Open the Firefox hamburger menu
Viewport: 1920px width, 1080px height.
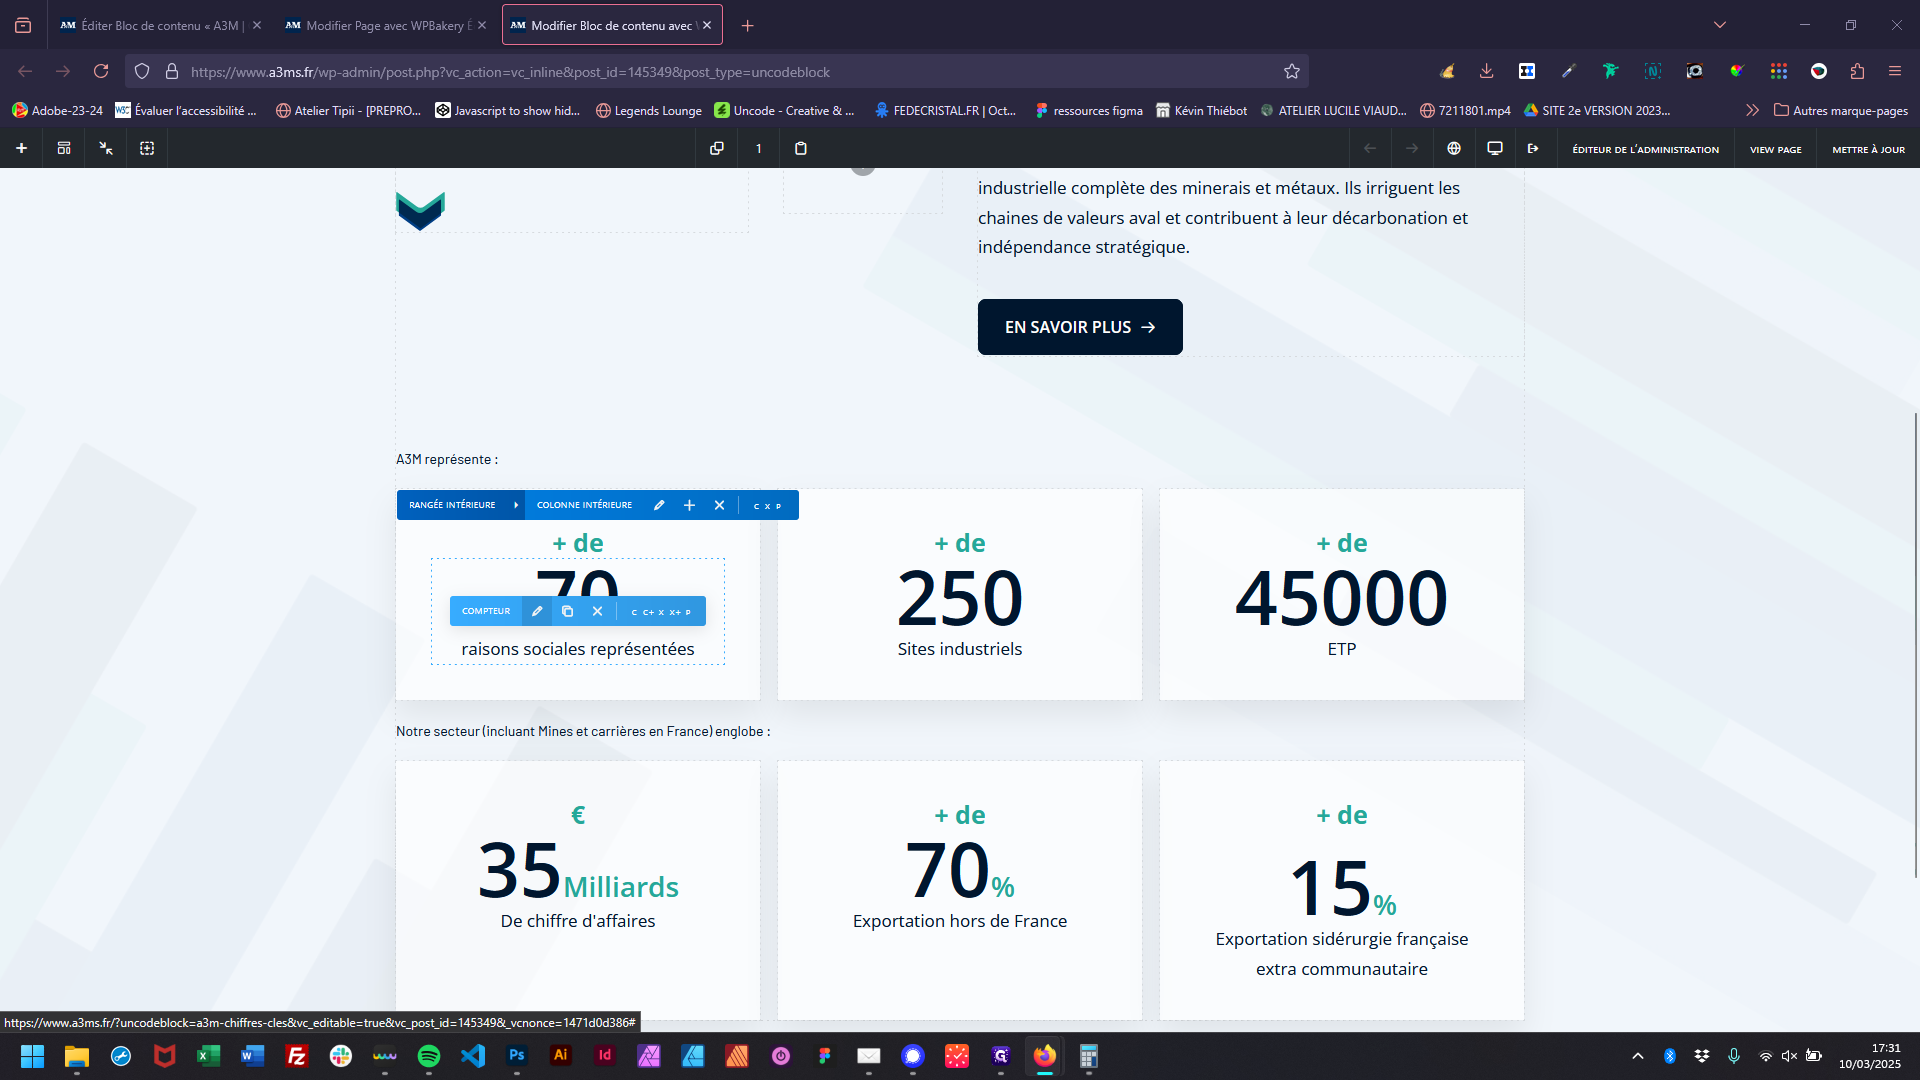(1895, 71)
